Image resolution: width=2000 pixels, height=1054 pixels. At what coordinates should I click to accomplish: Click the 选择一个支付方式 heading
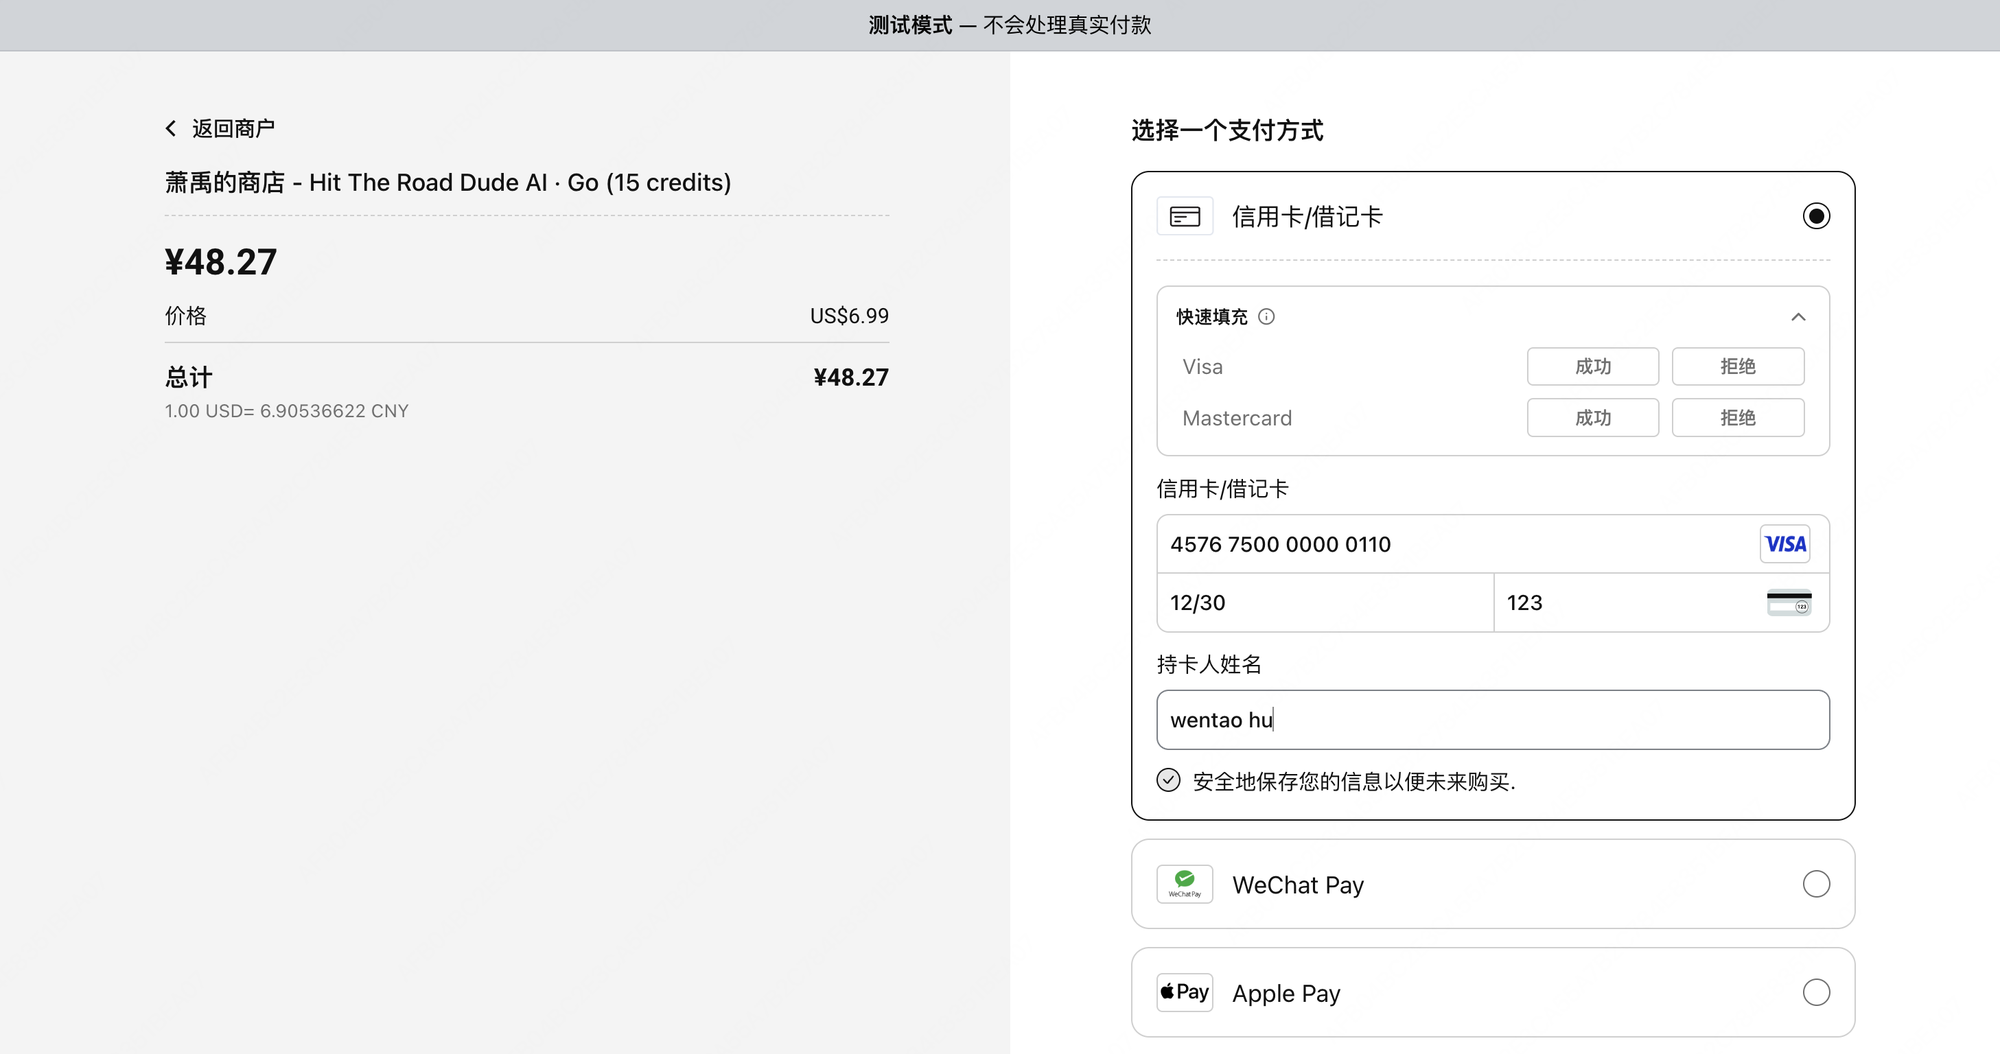tap(1227, 130)
